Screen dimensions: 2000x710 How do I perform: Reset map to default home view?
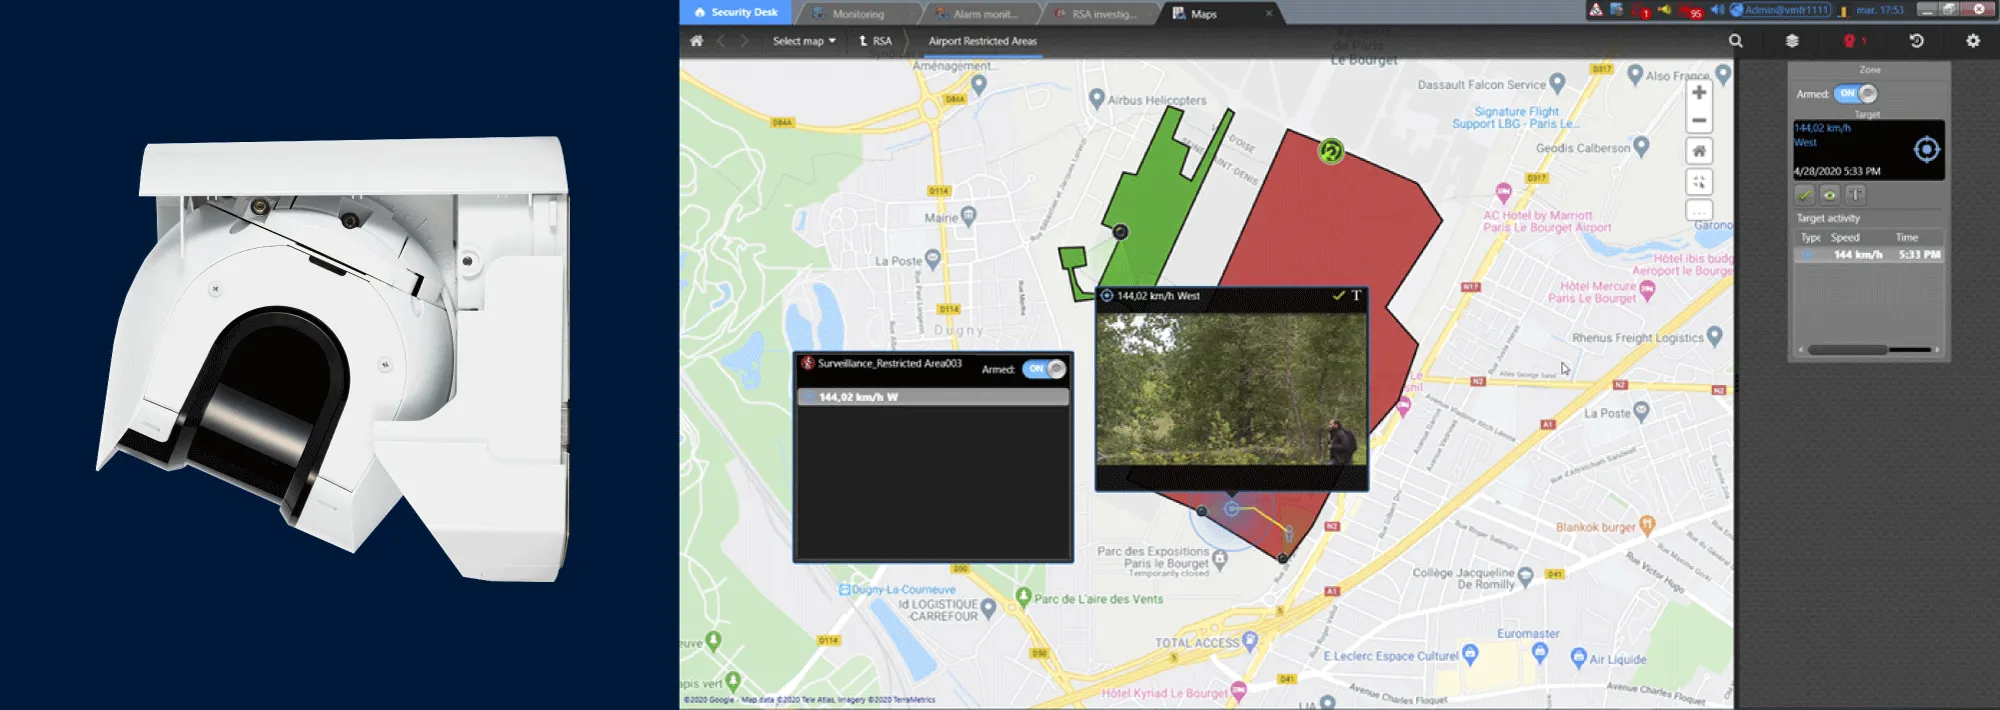[x=1699, y=151]
